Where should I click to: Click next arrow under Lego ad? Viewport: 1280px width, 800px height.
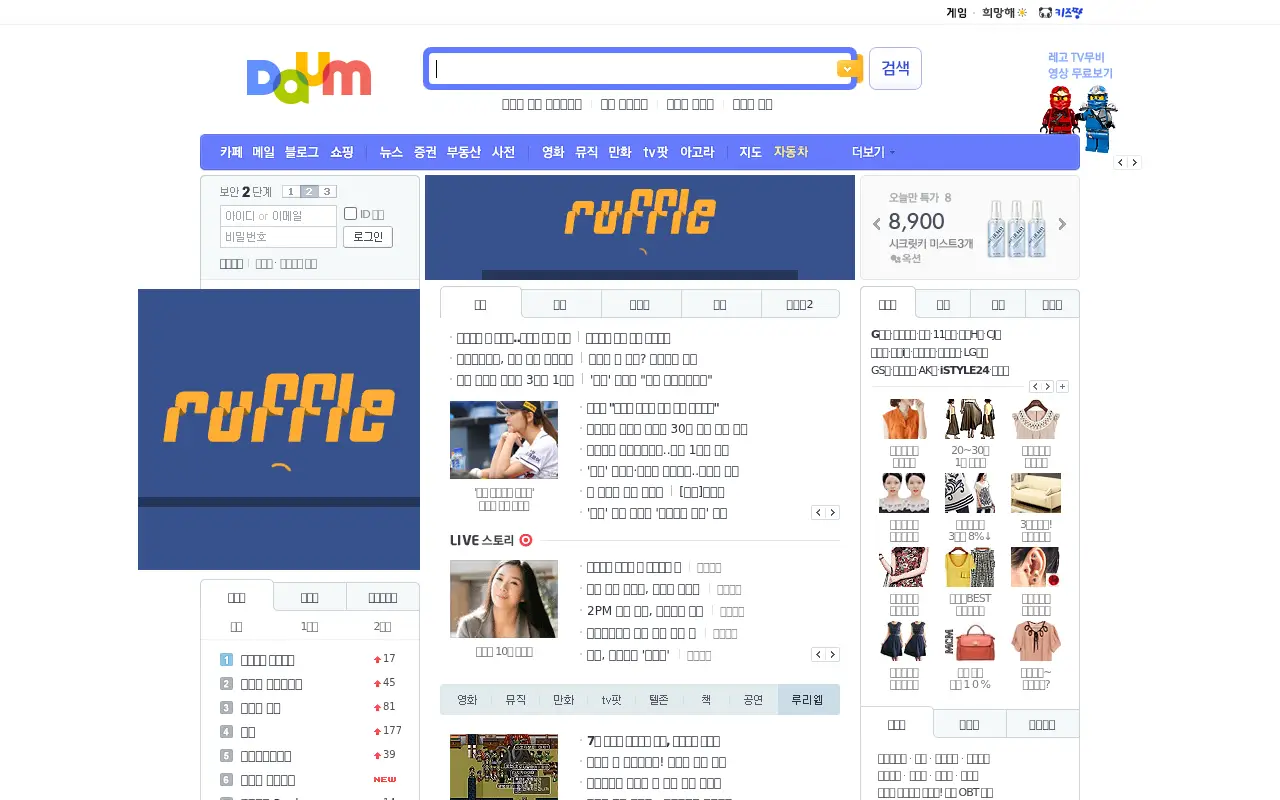pos(1135,162)
